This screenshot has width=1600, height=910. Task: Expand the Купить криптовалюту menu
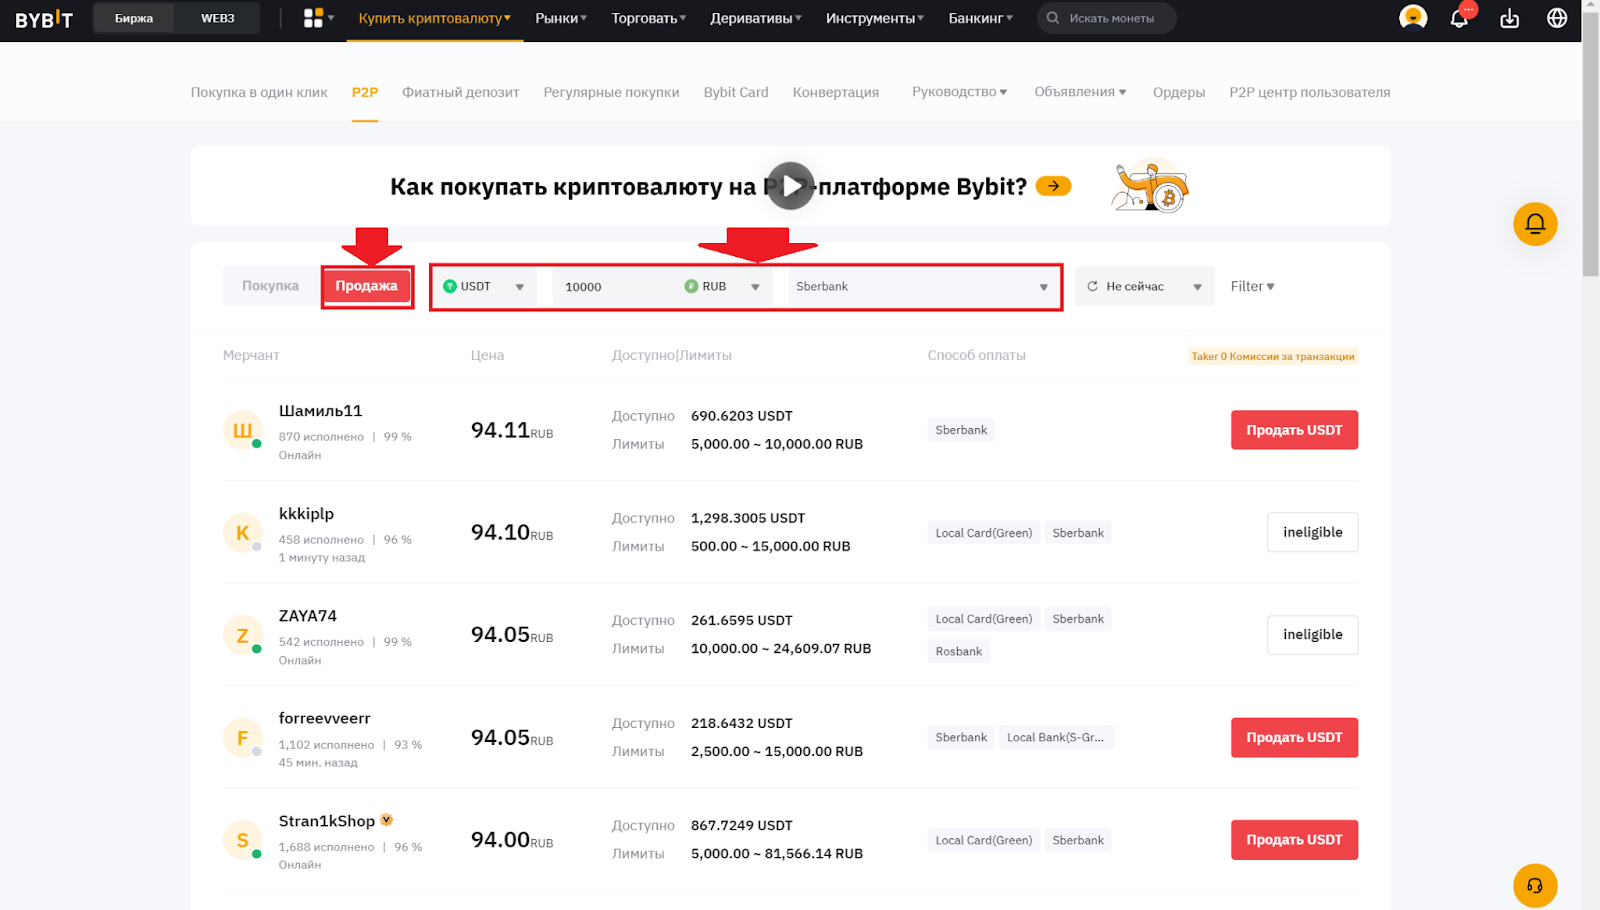point(435,18)
